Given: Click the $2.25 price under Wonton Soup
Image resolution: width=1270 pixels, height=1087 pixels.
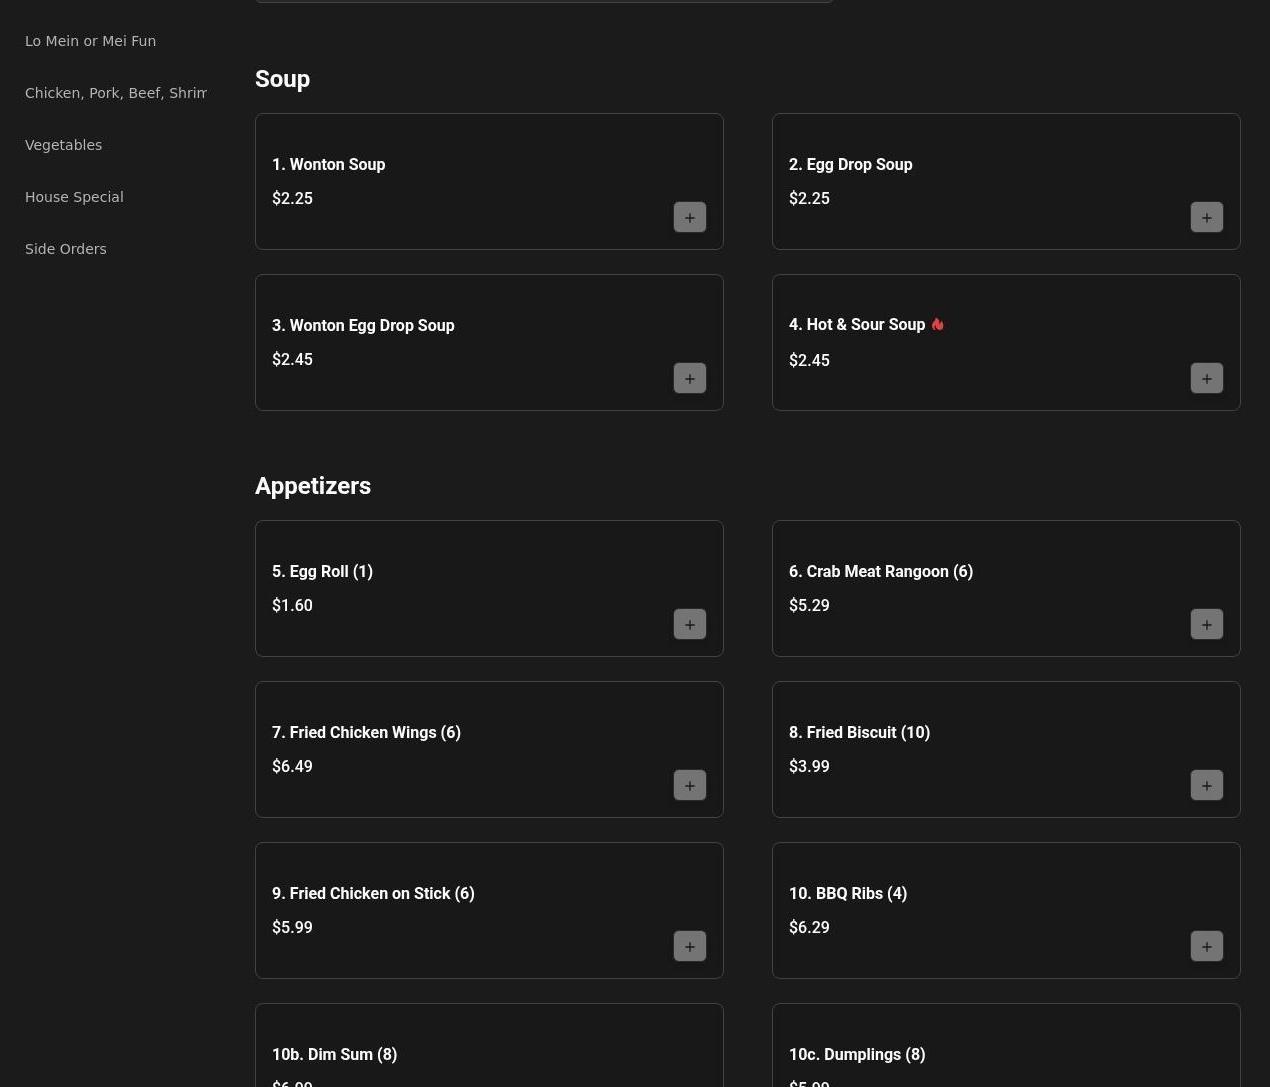Looking at the screenshot, I should click(x=292, y=198).
